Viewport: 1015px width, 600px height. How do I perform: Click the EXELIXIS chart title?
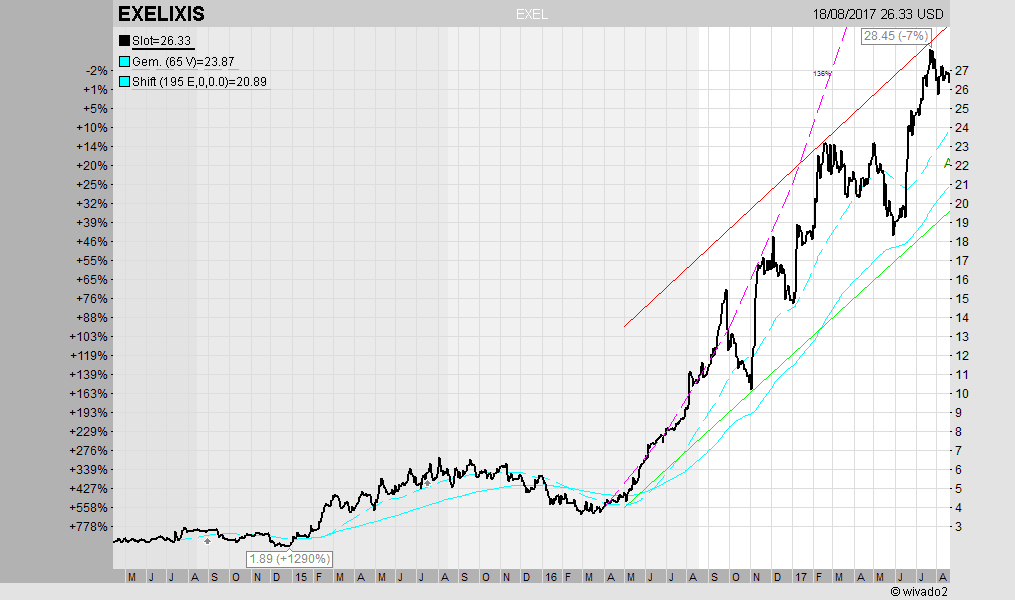(161, 14)
